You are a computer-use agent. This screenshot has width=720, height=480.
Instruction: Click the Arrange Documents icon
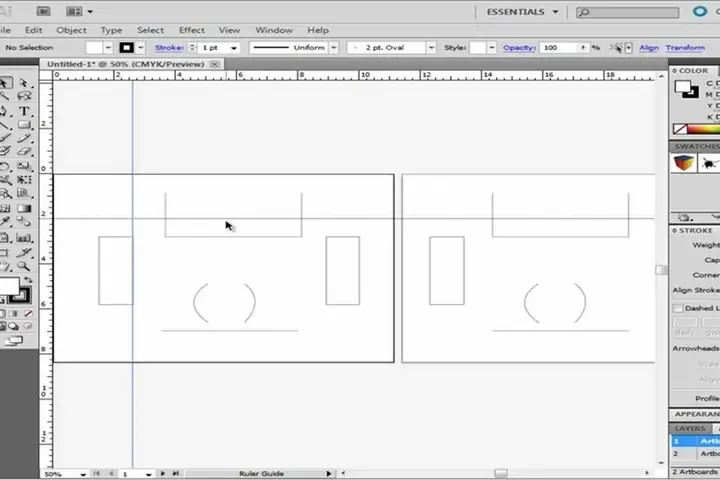tap(74, 11)
